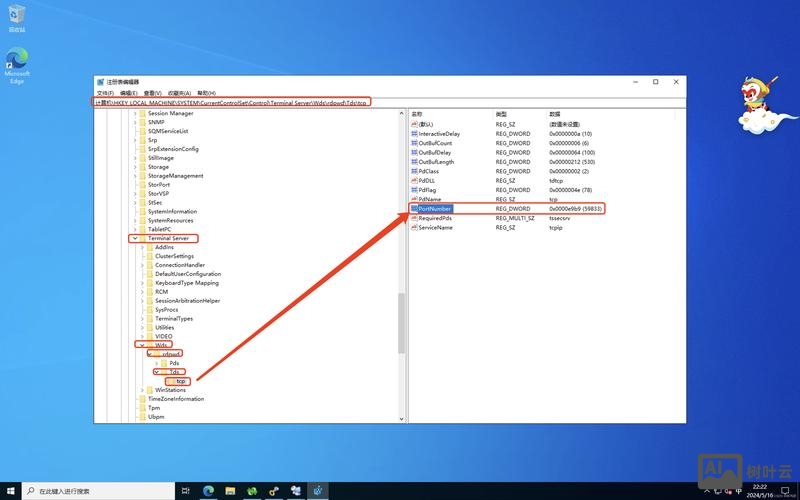Click the Task View taskbar icon
Image resolution: width=800 pixels, height=500 pixels.
click(x=185, y=491)
